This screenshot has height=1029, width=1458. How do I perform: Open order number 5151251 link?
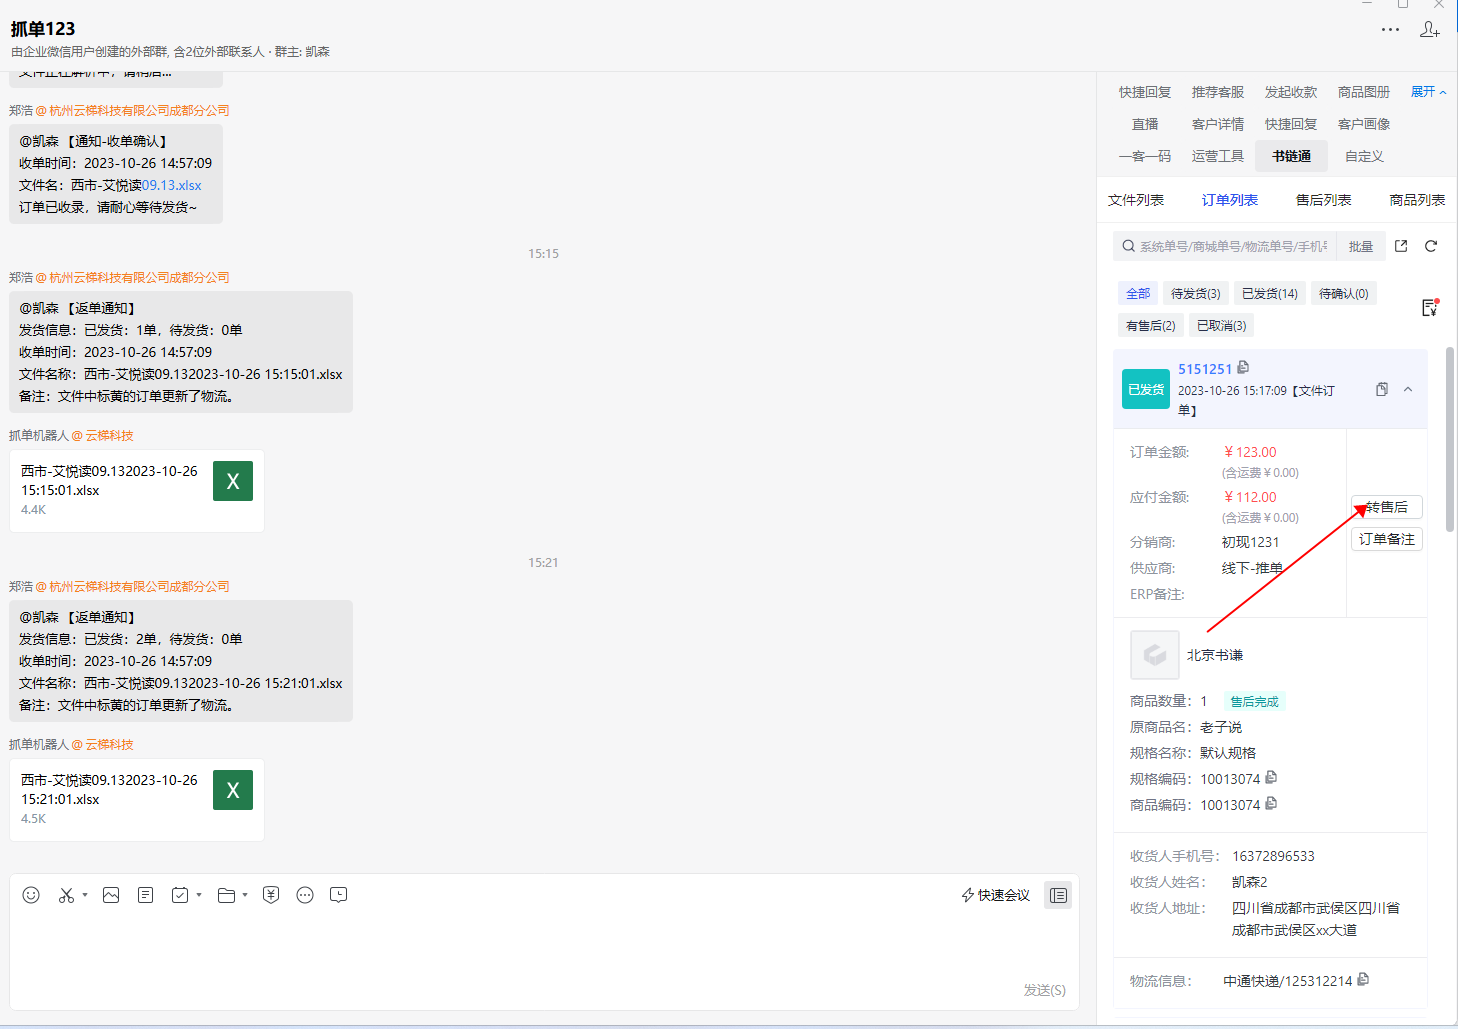tap(1205, 369)
